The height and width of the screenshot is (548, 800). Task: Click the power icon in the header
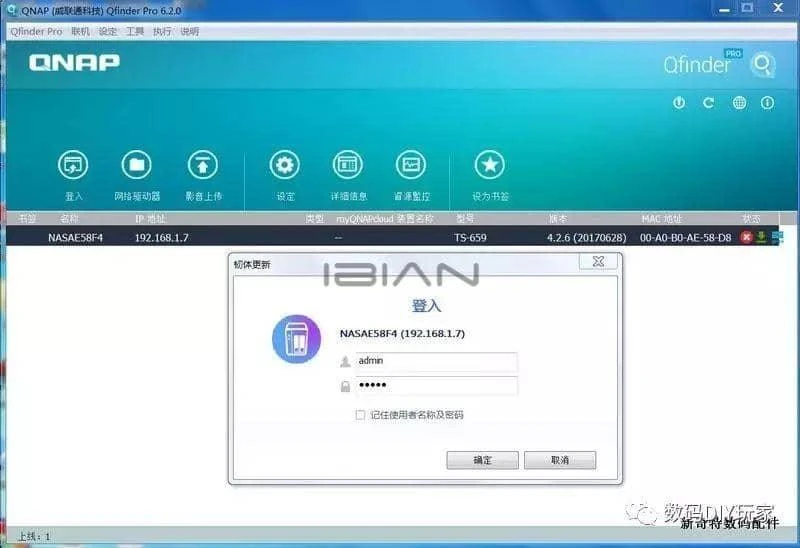pyautogui.click(x=679, y=103)
